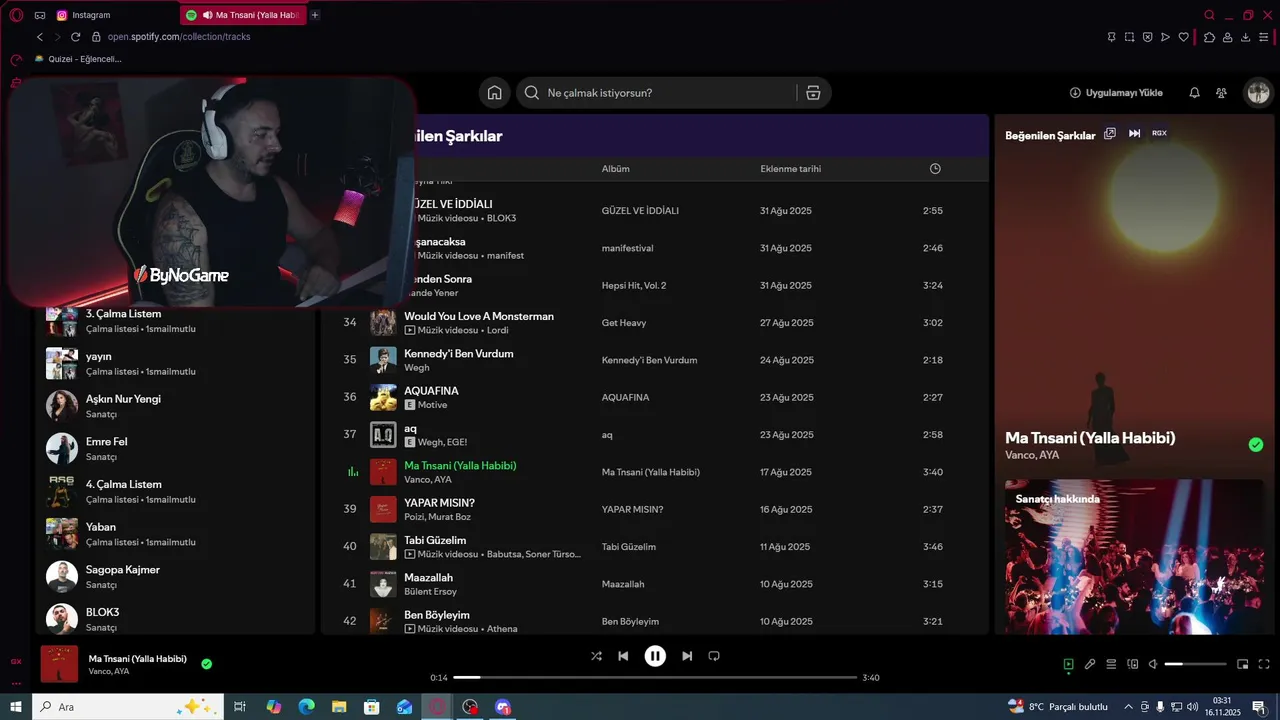Viewport: 1280px width, 720px height.
Task: Open the yayın playlist in sidebar
Action: [175, 363]
